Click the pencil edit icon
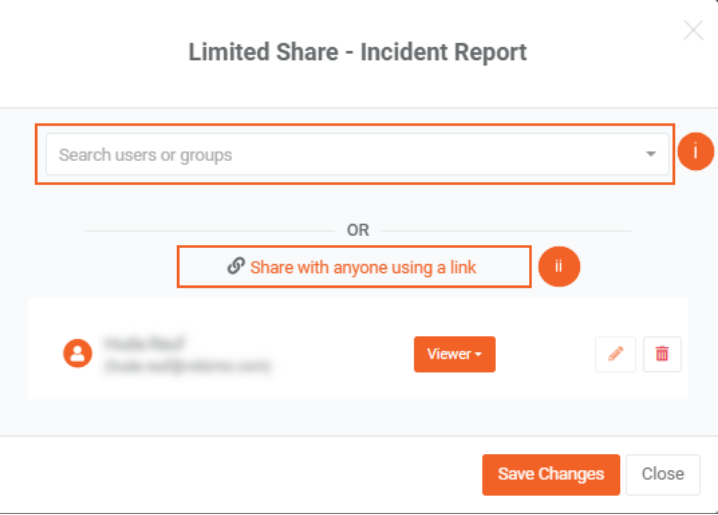The image size is (718, 515). click(x=615, y=354)
